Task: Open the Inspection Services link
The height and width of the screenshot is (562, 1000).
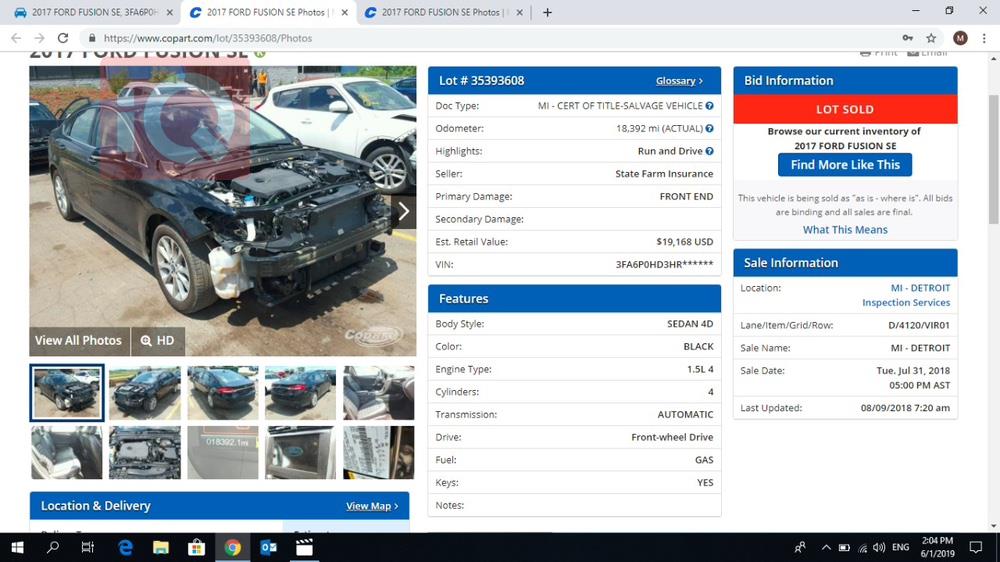Action: (x=906, y=302)
